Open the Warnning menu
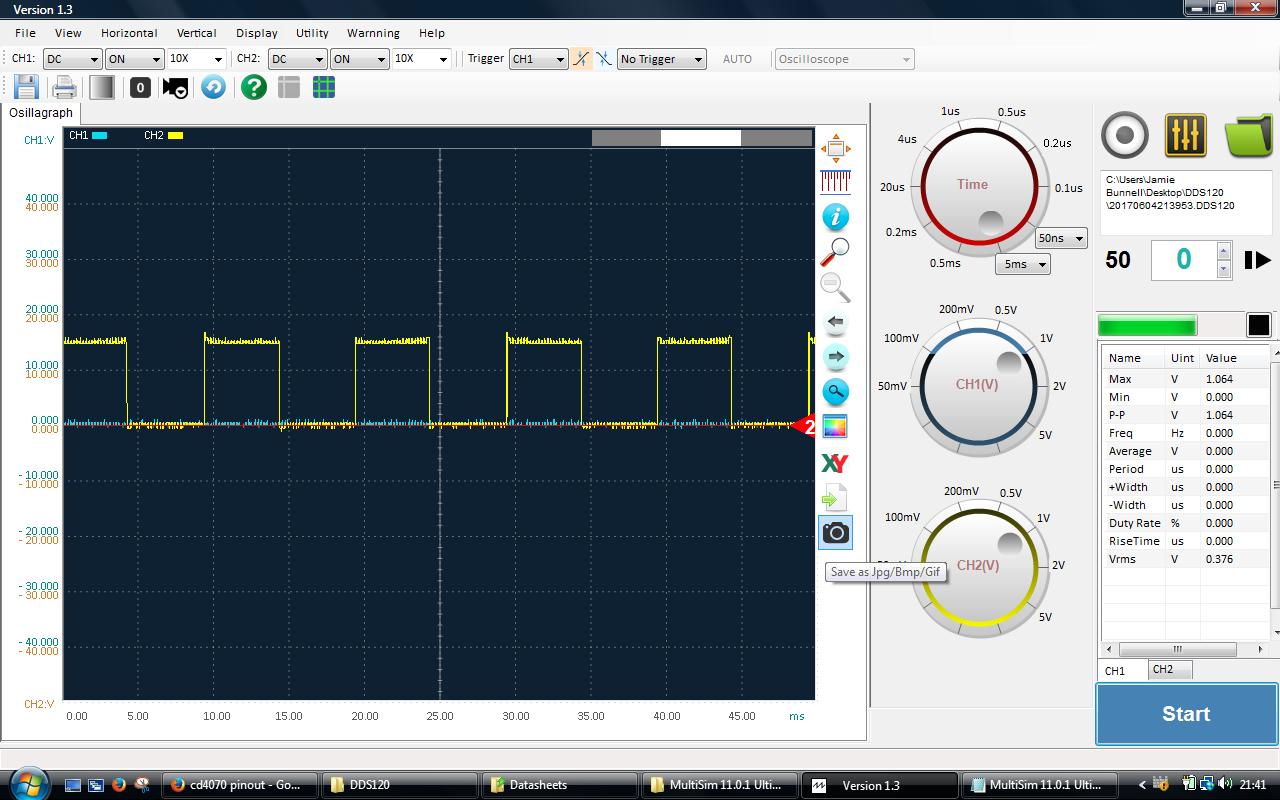The width and height of the screenshot is (1280, 800). (x=373, y=33)
